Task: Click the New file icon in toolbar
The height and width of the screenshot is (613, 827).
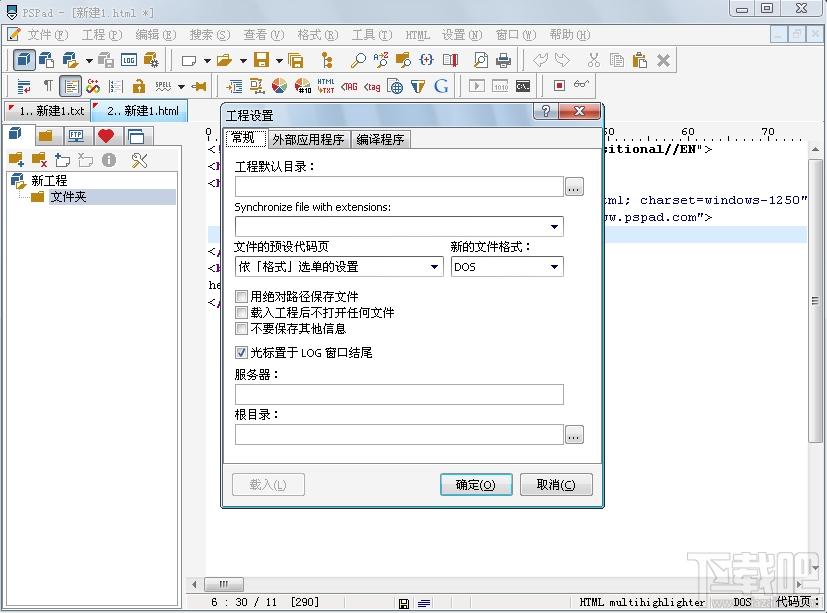Action: (x=188, y=60)
